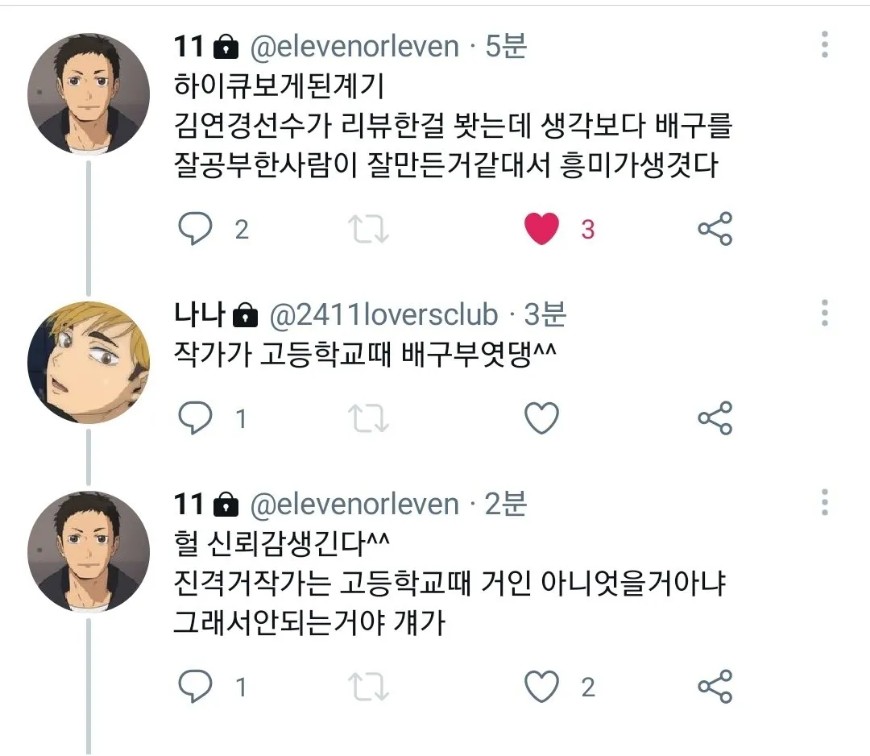This screenshot has height=756, width=870.
Task: Like the third tweet with 2 likes
Action: tap(542, 686)
